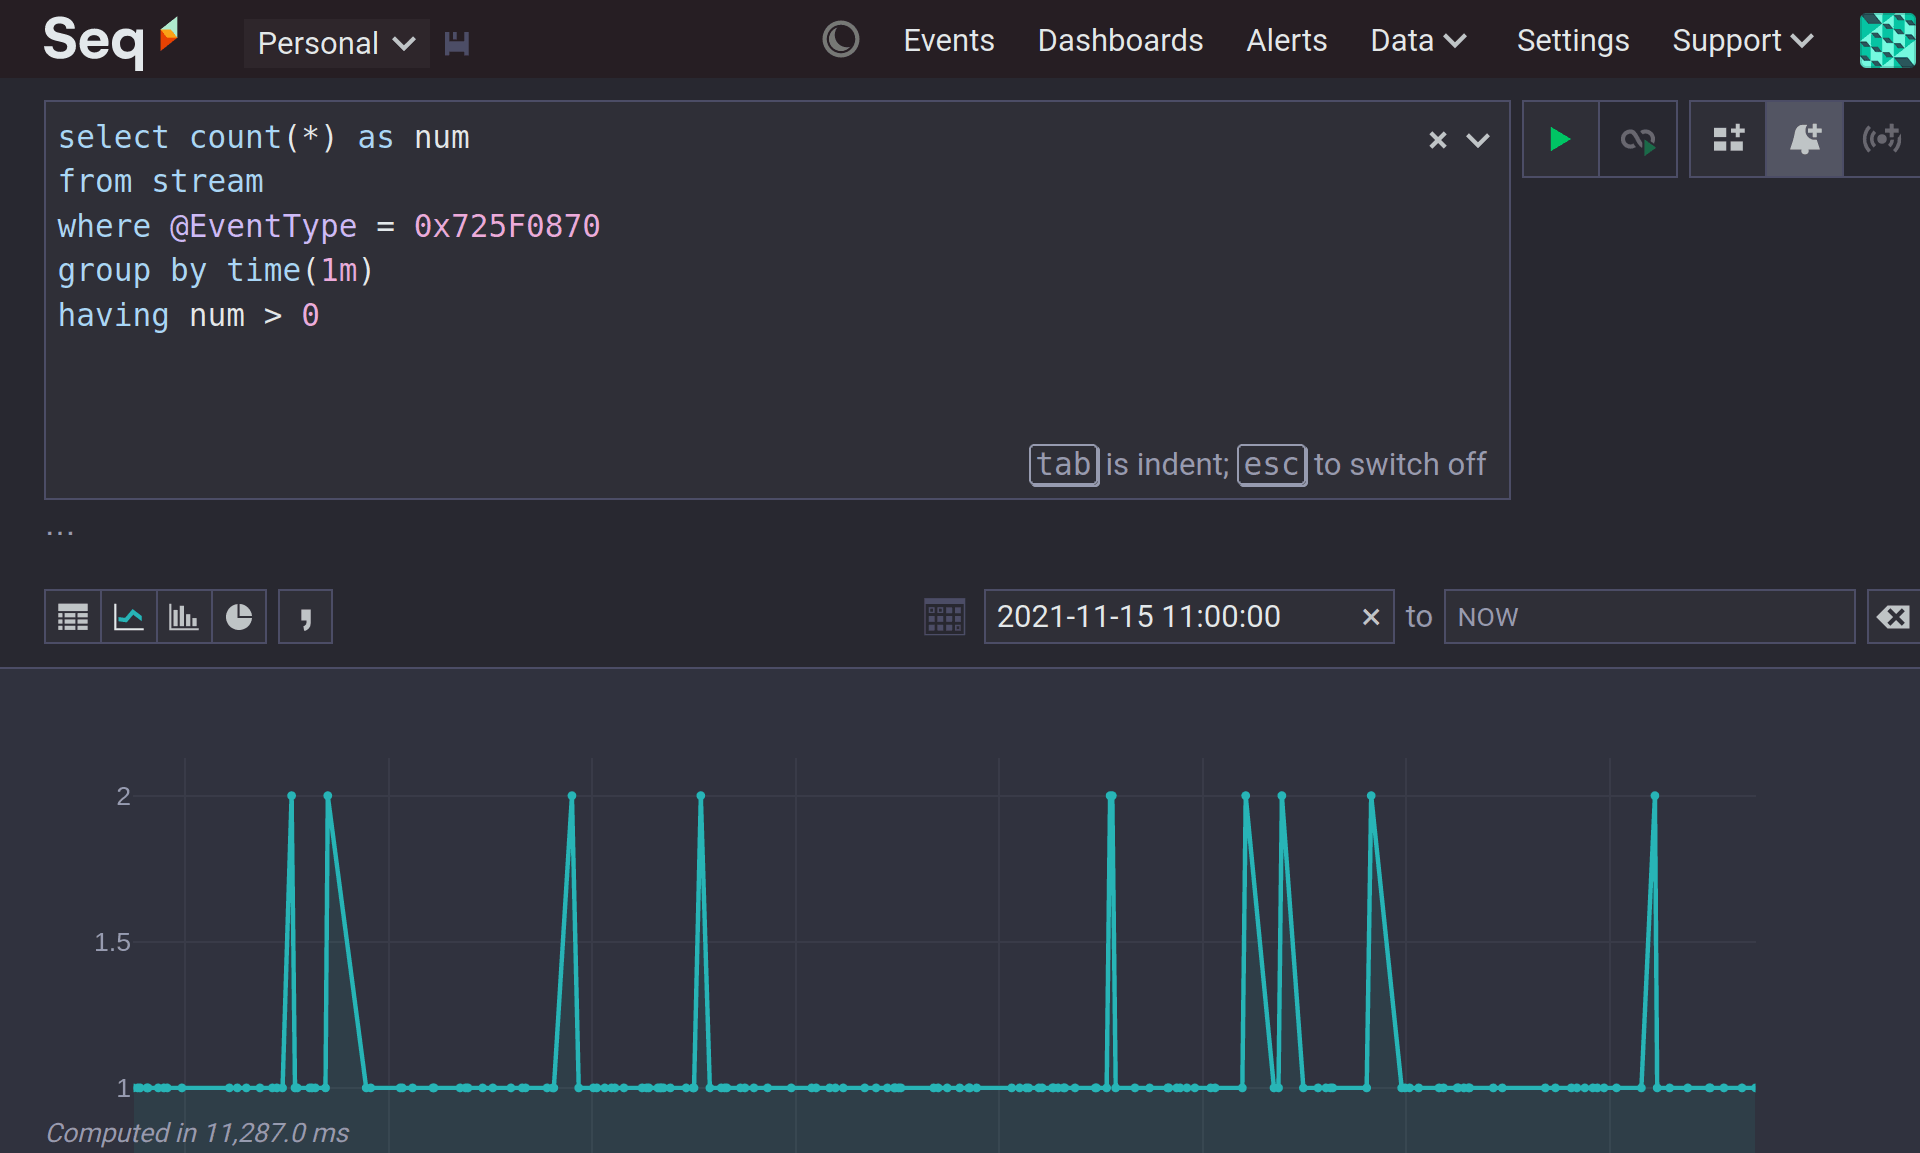Run the query with the green play button
1920x1153 pixels.
coord(1560,139)
